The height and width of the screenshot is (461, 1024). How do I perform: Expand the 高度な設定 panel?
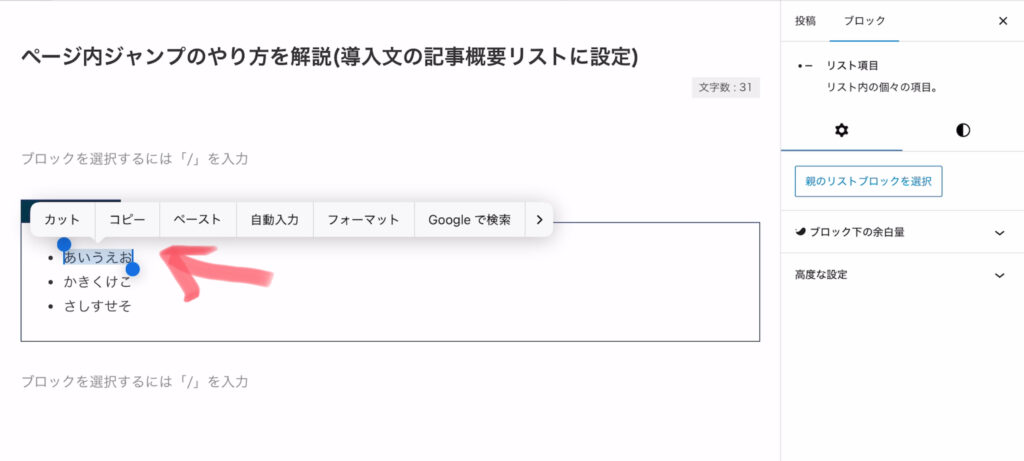(901, 275)
